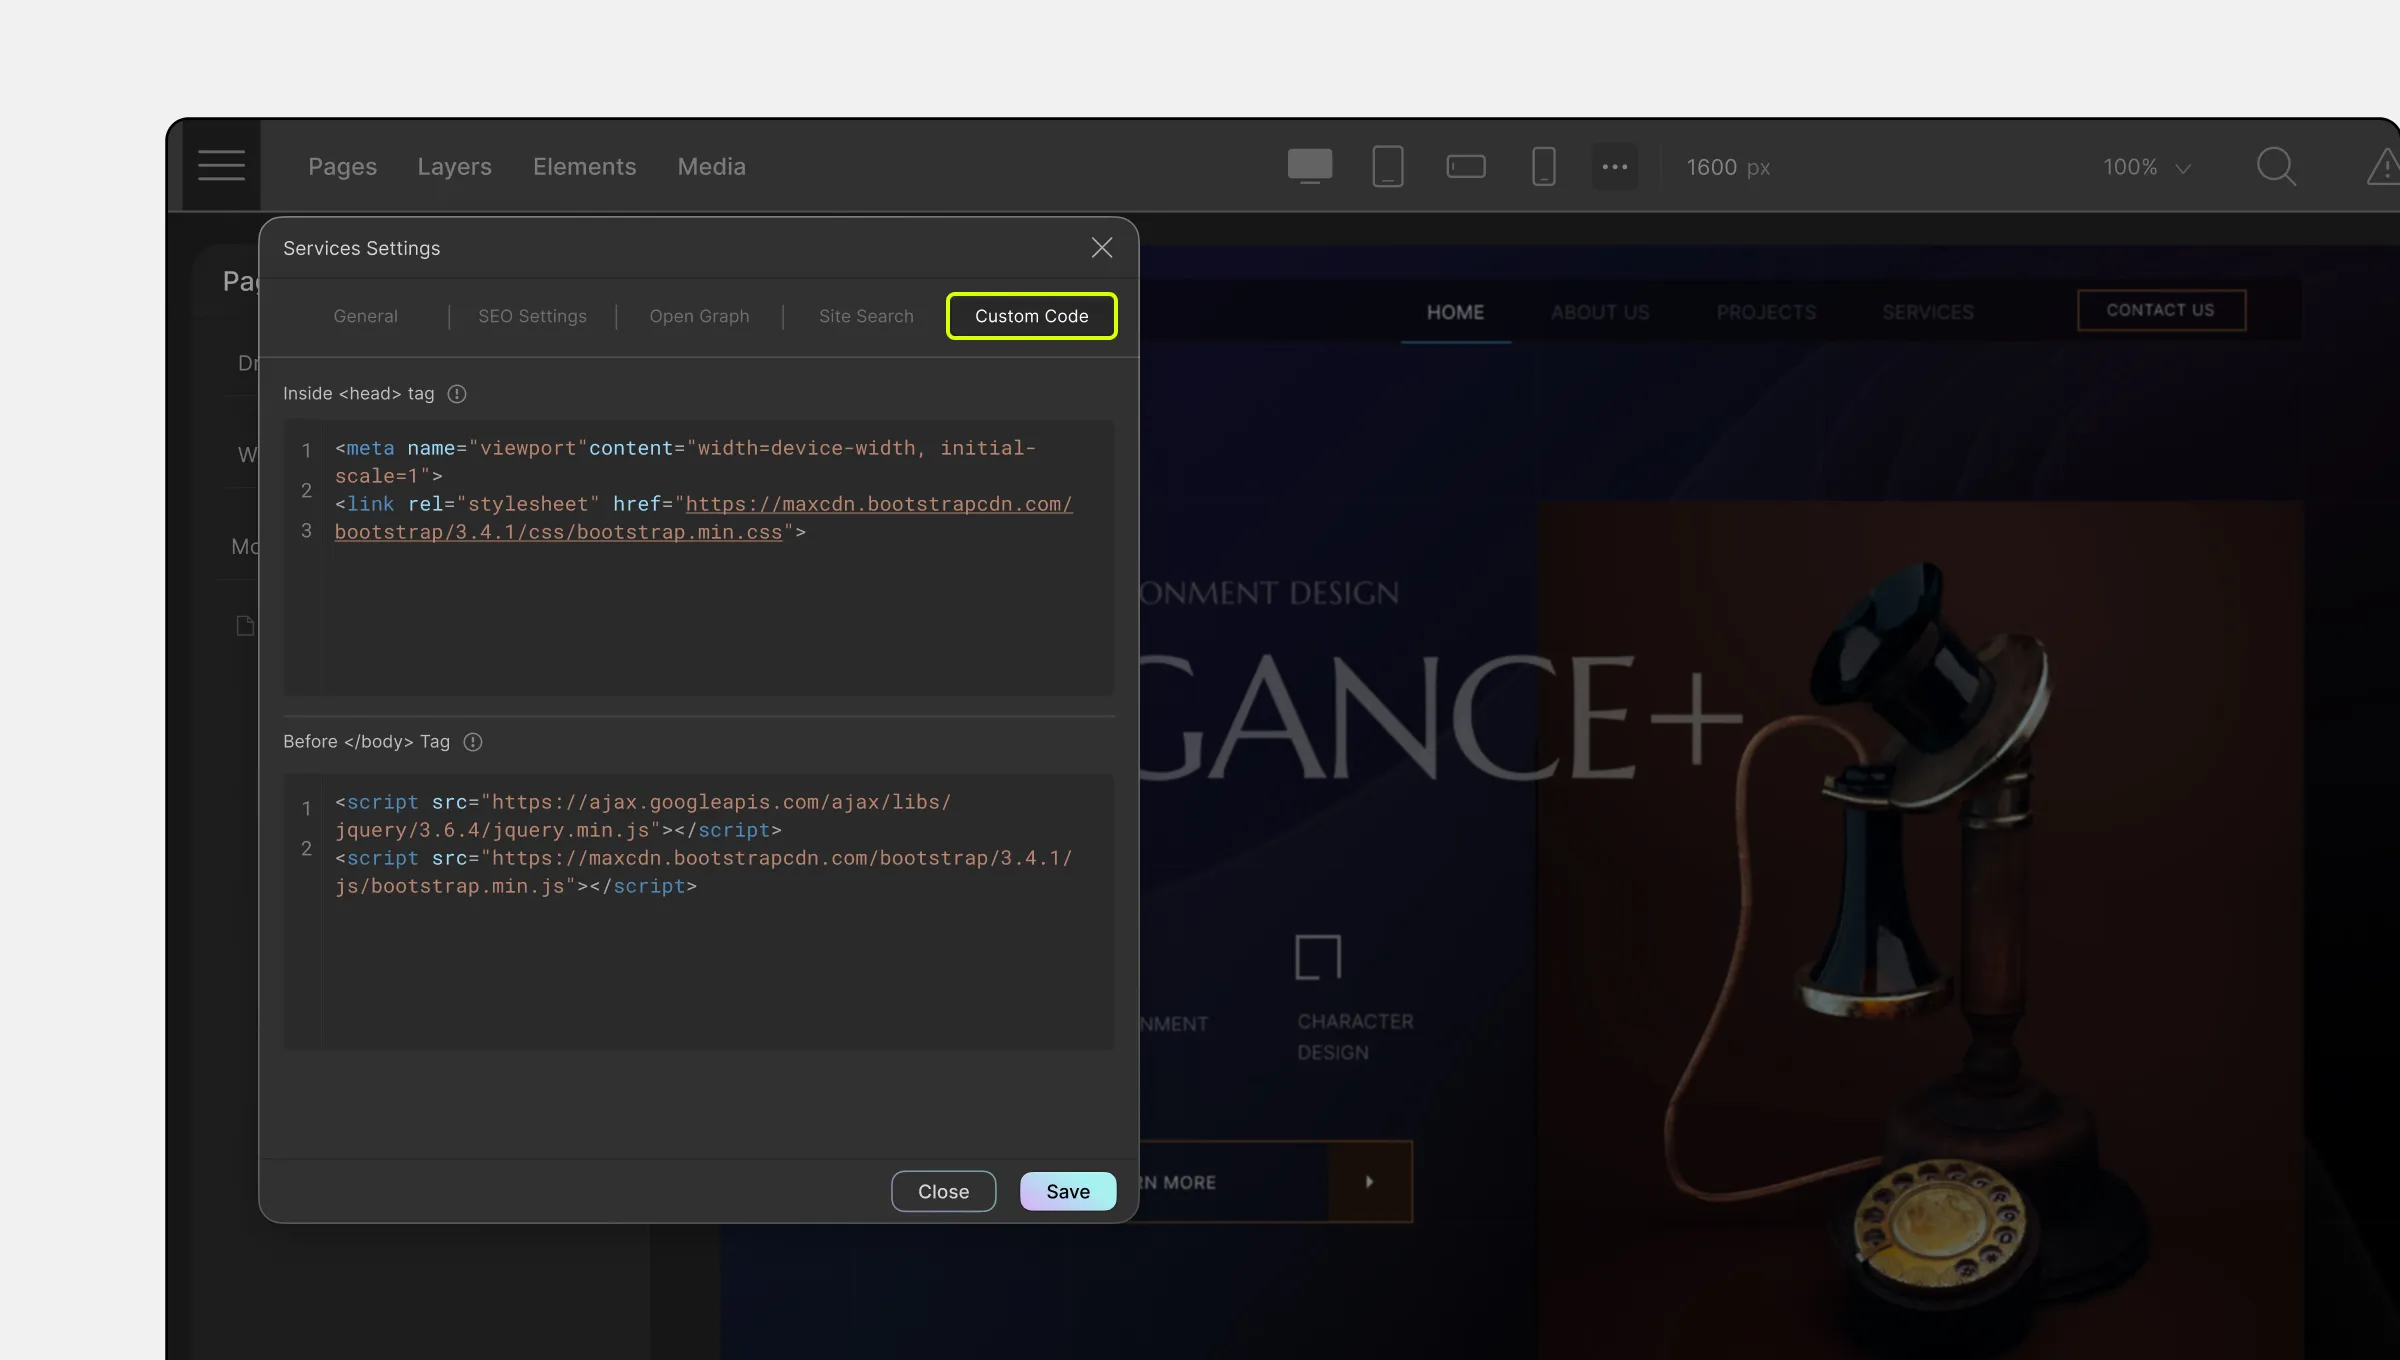The width and height of the screenshot is (2400, 1360).
Task: Click the Close button in the dialog
Action: click(943, 1190)
